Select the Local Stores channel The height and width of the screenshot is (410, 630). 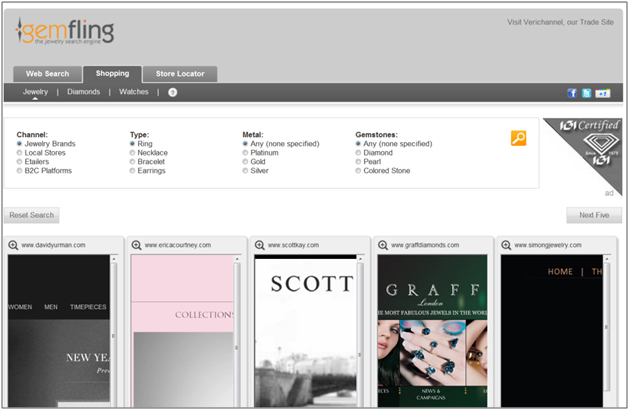pos(19,153)
